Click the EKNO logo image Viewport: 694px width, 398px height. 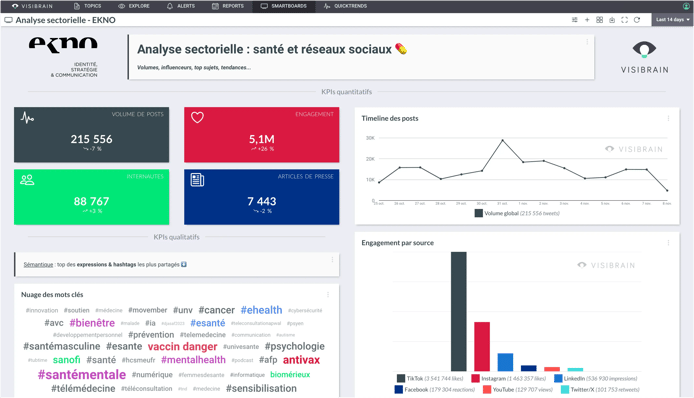pyautogui.click(x=63, y=57)
